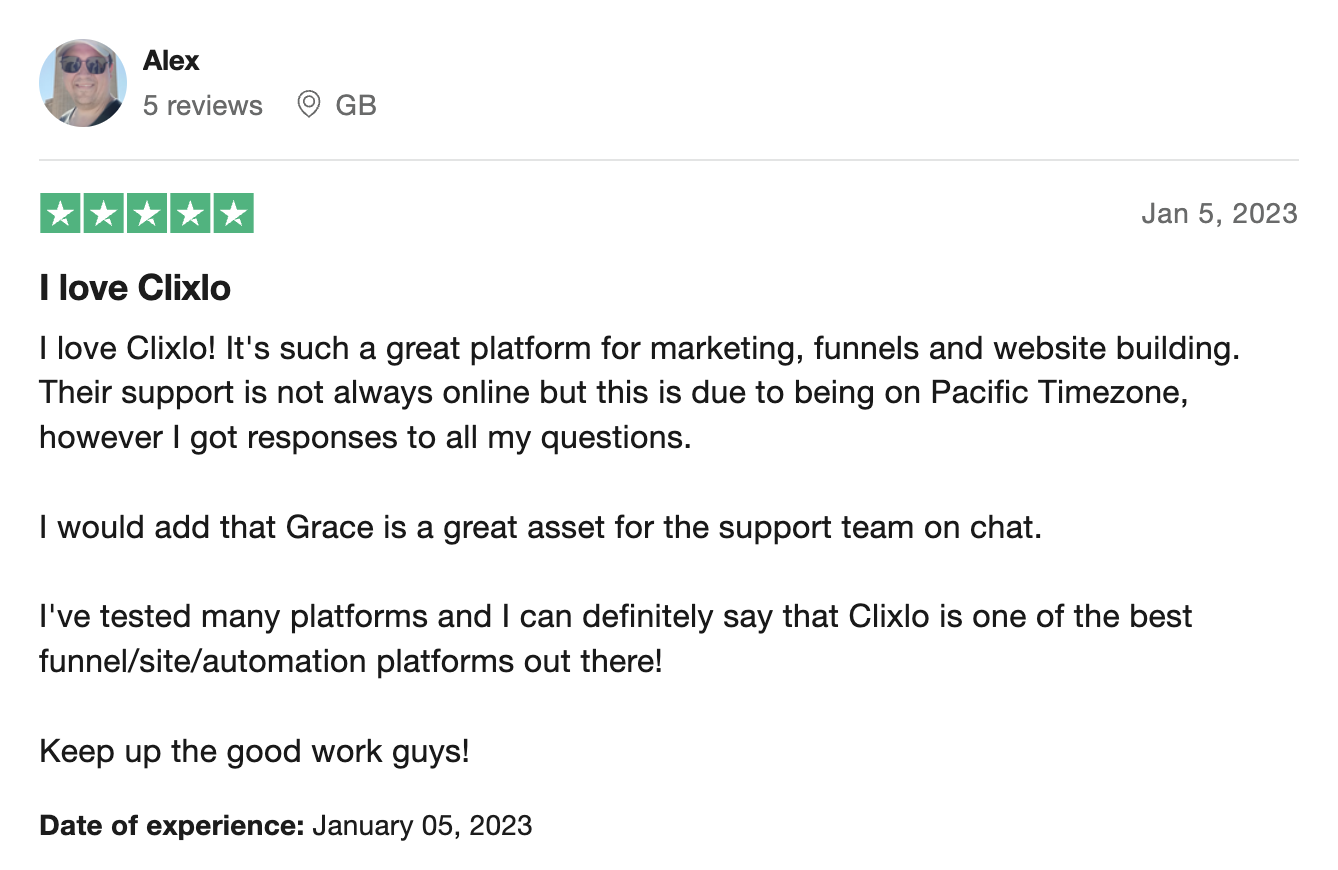This screenshot has height=870, width=1338.
Task: Click the second green rating star
Action: pos(103,214)
